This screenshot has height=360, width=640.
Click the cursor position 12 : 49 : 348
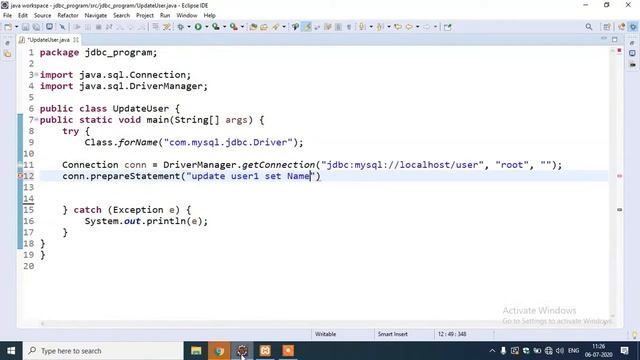(x=452, y=334)
